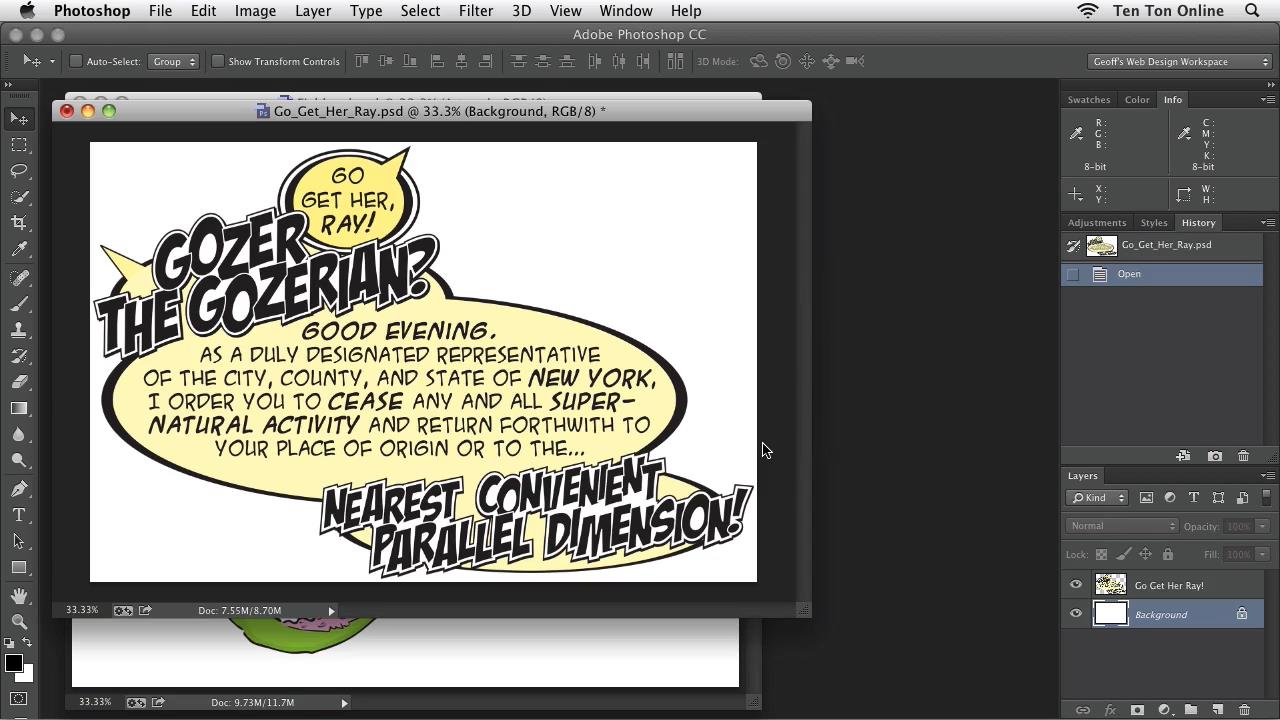Open the layer Kind filter dropdown

pos(1097,497)
